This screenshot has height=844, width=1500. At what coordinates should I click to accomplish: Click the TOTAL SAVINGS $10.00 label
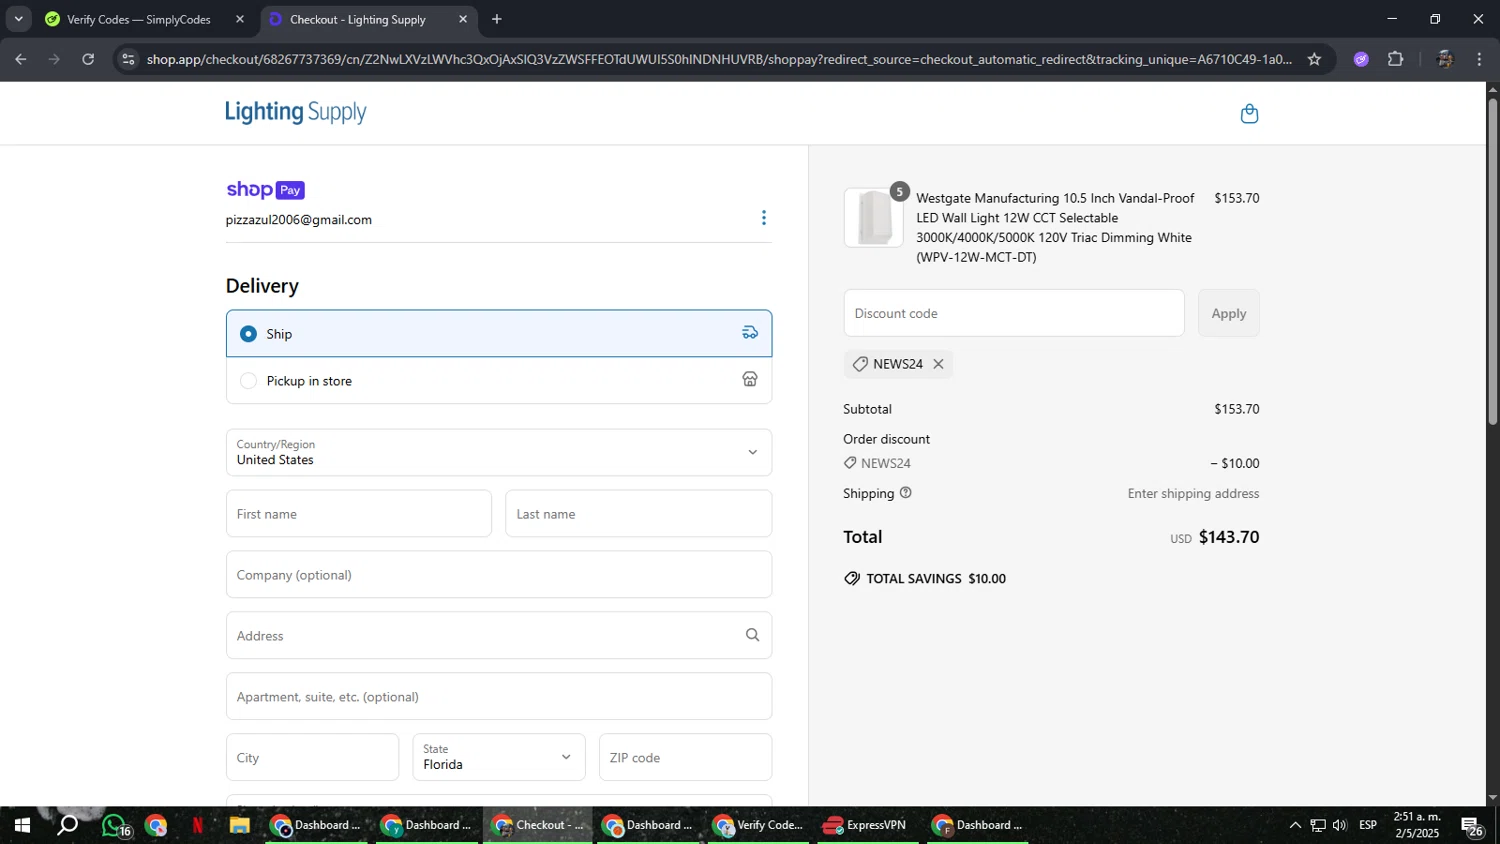[936, 579]
